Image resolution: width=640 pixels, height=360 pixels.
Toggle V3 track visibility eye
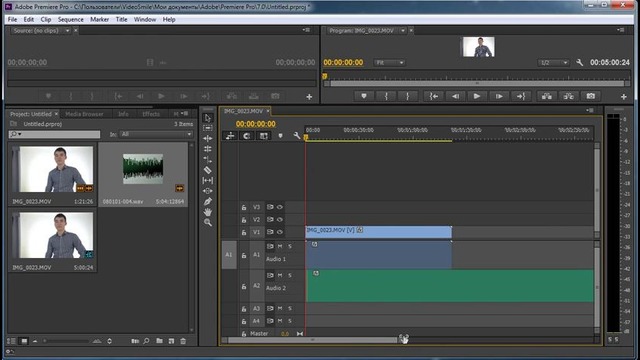pos(280,207)
